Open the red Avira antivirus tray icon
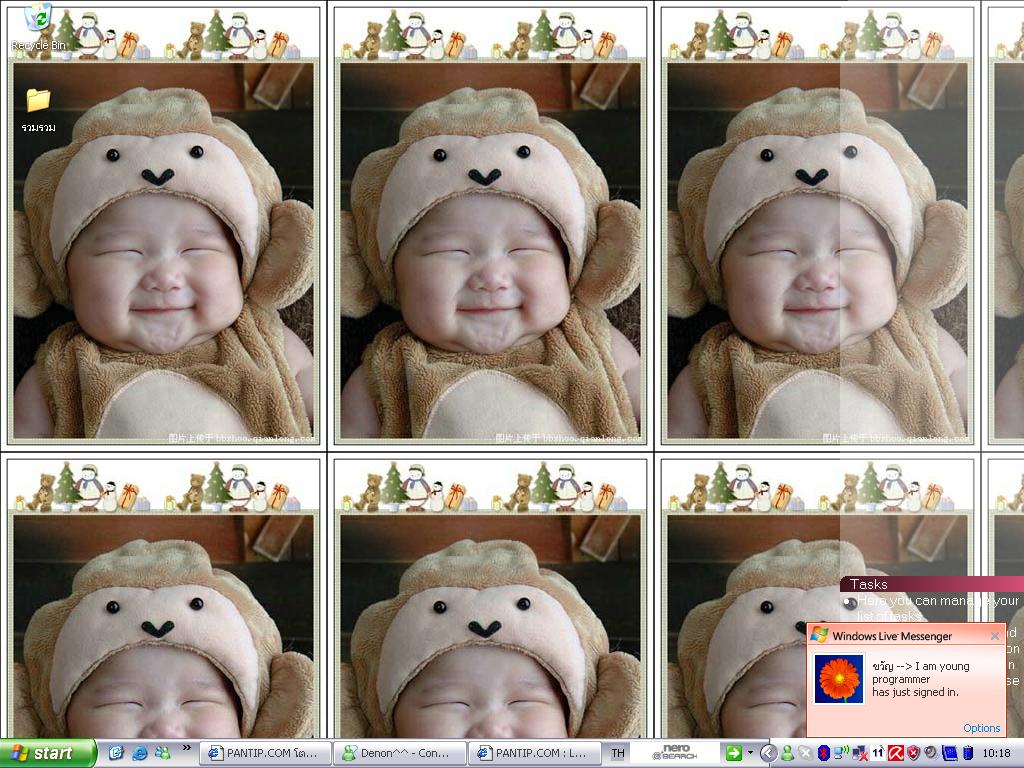1024x768 pixels. point(896,753)
